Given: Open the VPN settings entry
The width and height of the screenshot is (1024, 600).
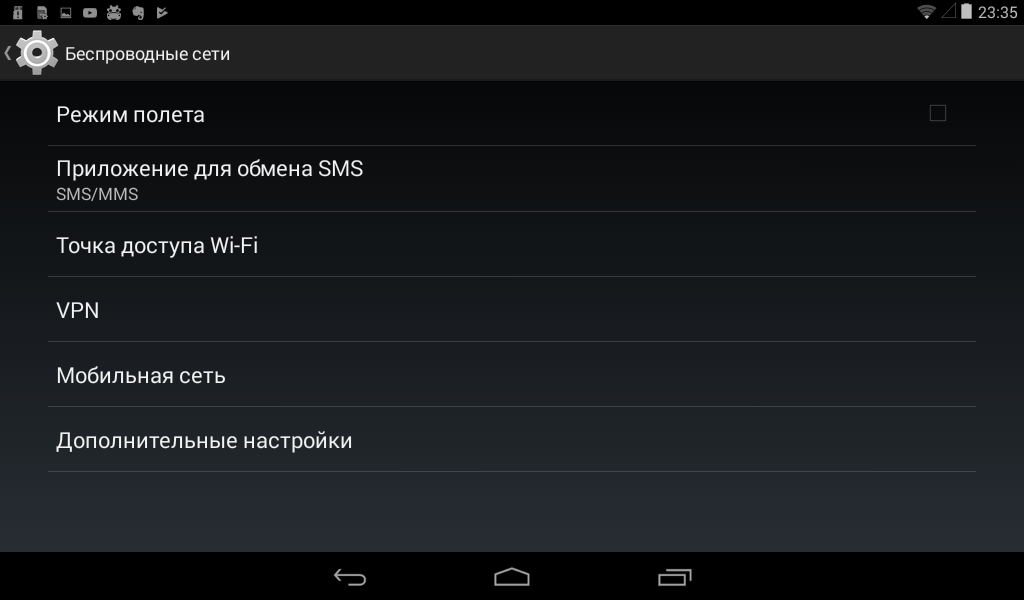Looking at the screenshot, I should (x=512, y=309).
